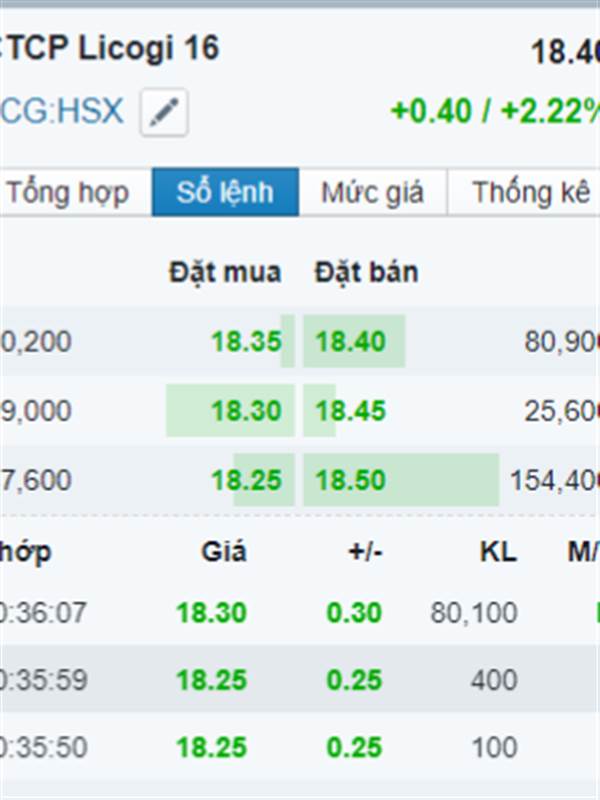Click ask volume 25,600
Viewport: 600px width, 800px height.
coord(562,411)
